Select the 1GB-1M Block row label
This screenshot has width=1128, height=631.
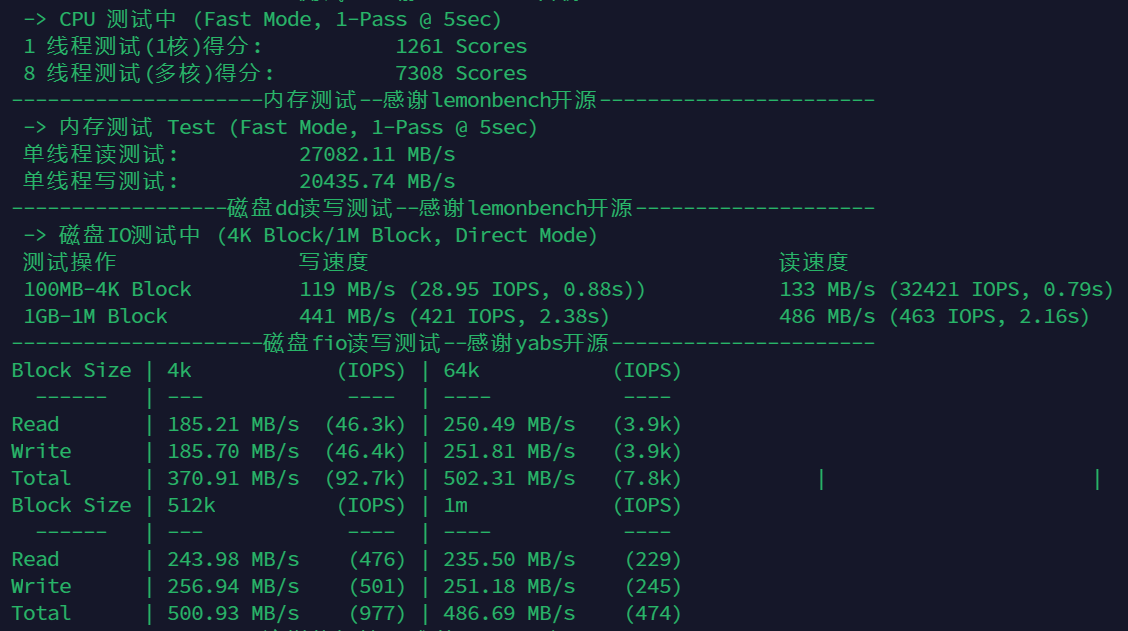click(x=95, y=316)
